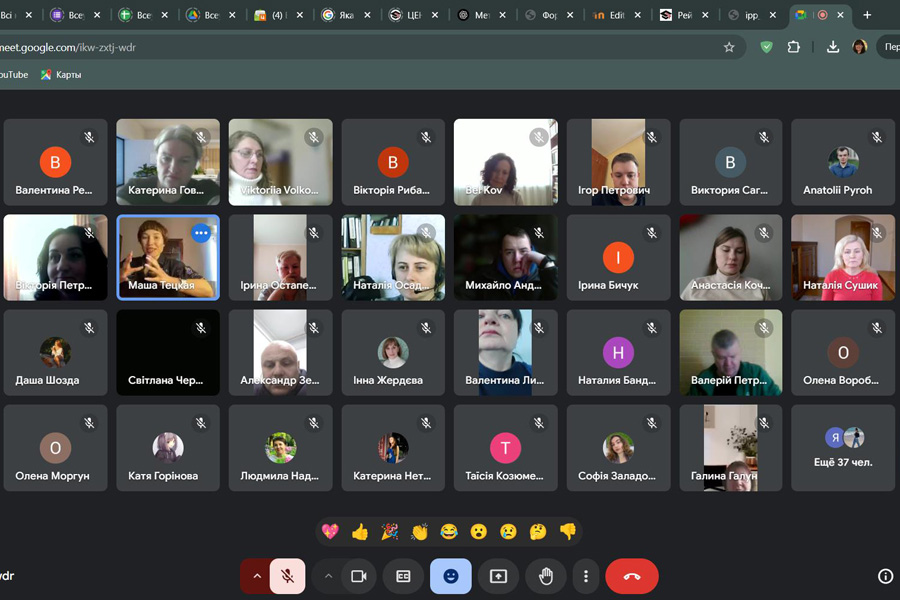Send laughing face reaction

(449, 532)
